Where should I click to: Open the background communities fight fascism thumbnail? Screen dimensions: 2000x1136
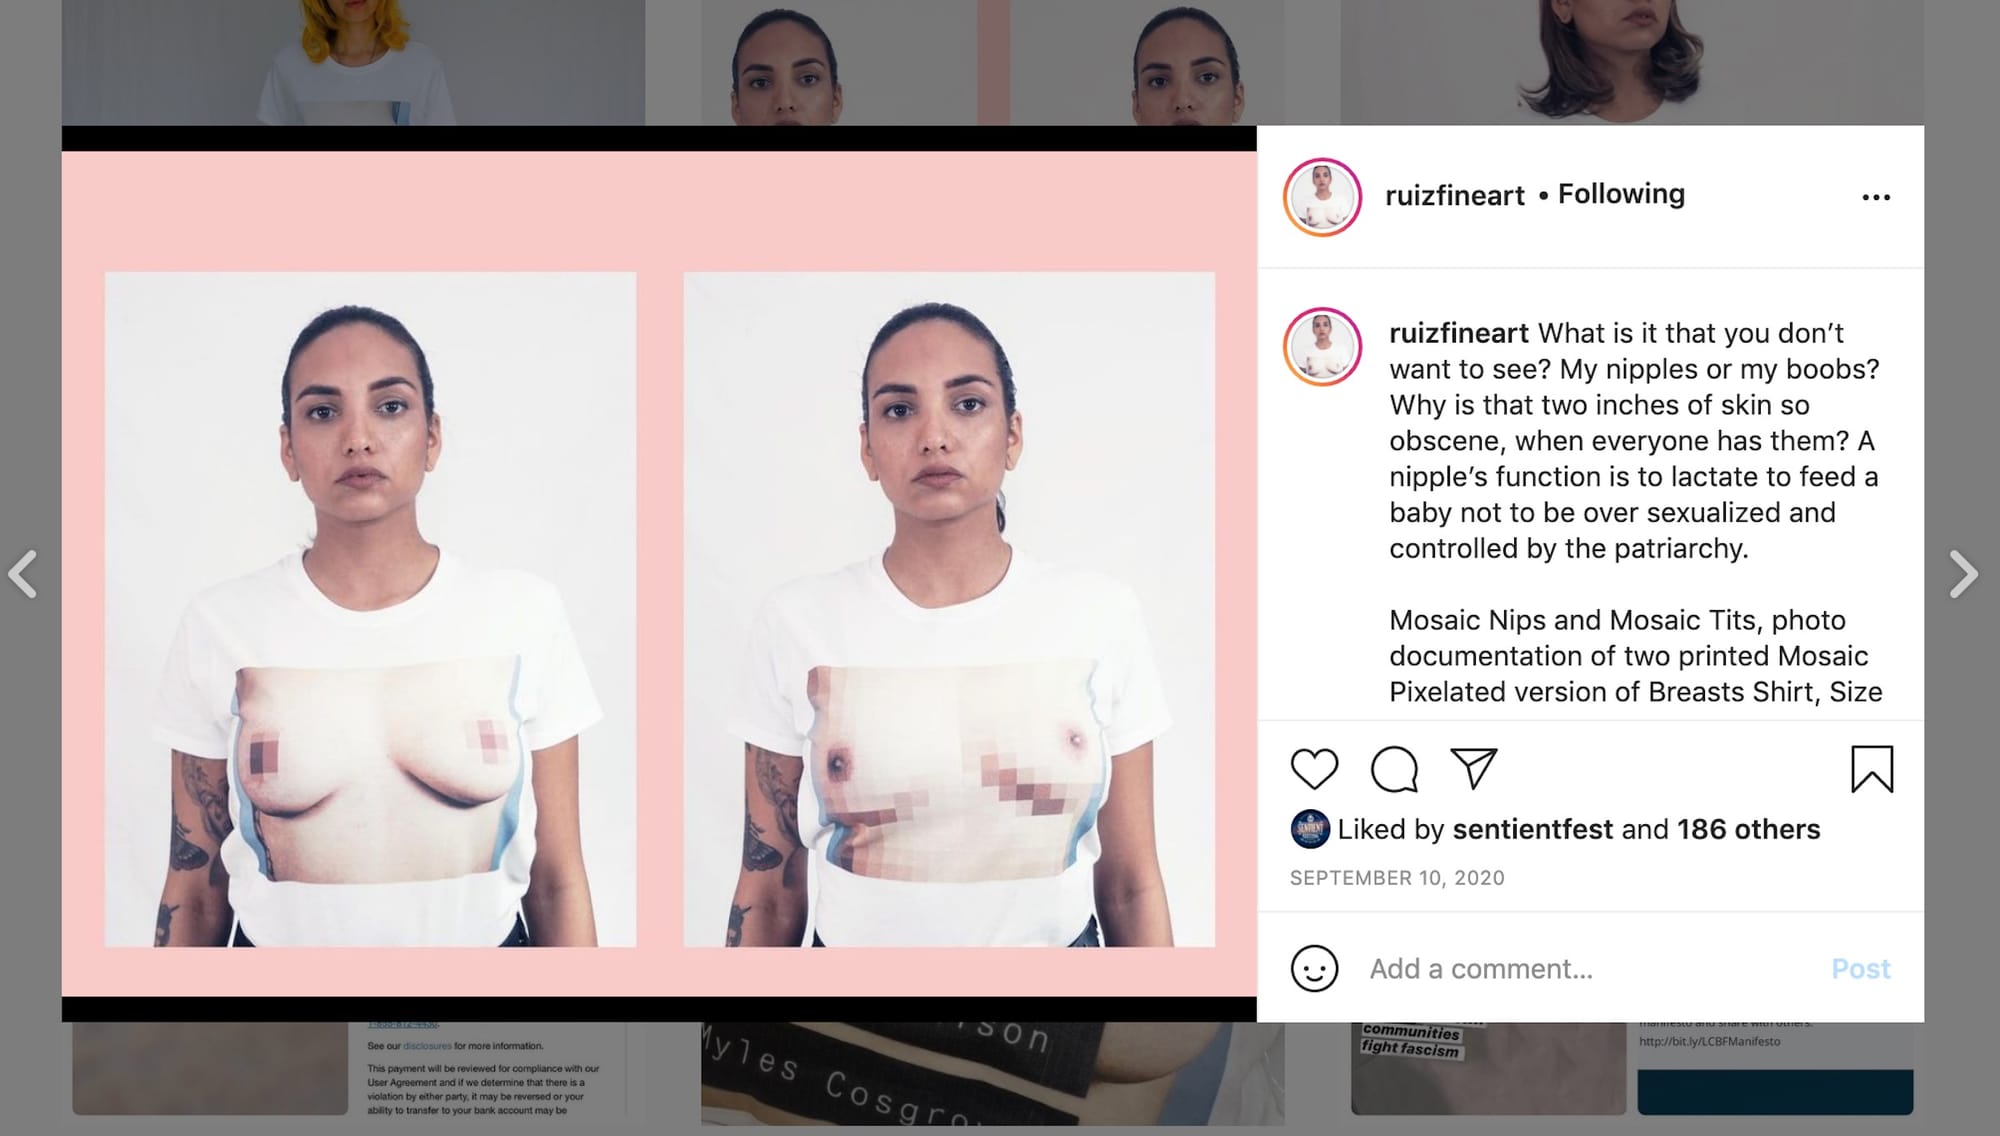pos(1488,1068)
